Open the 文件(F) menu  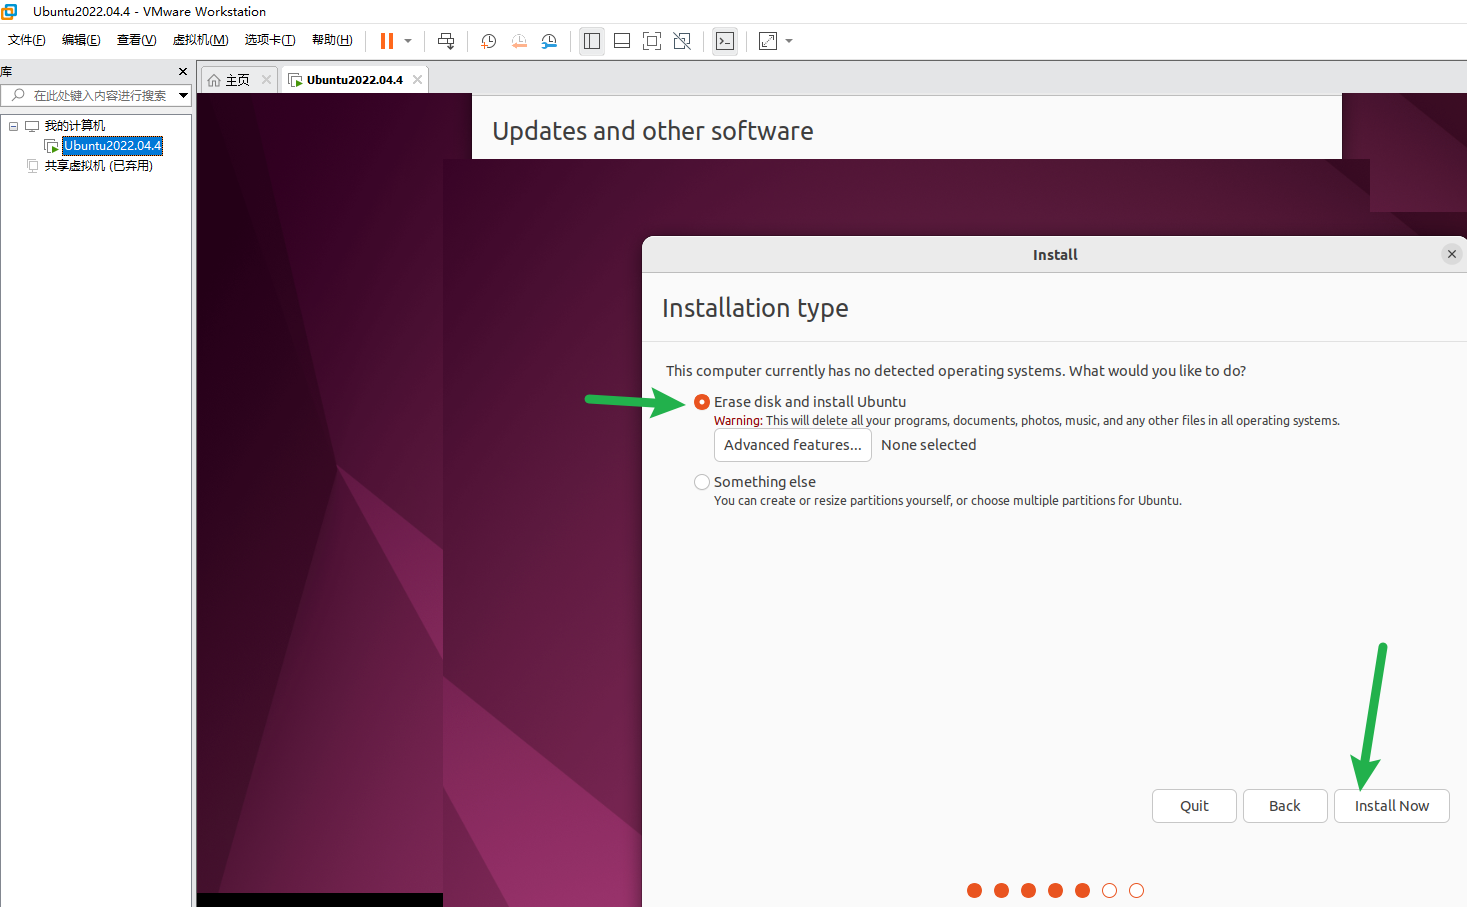pyautogui.click(x=27, y=40)
